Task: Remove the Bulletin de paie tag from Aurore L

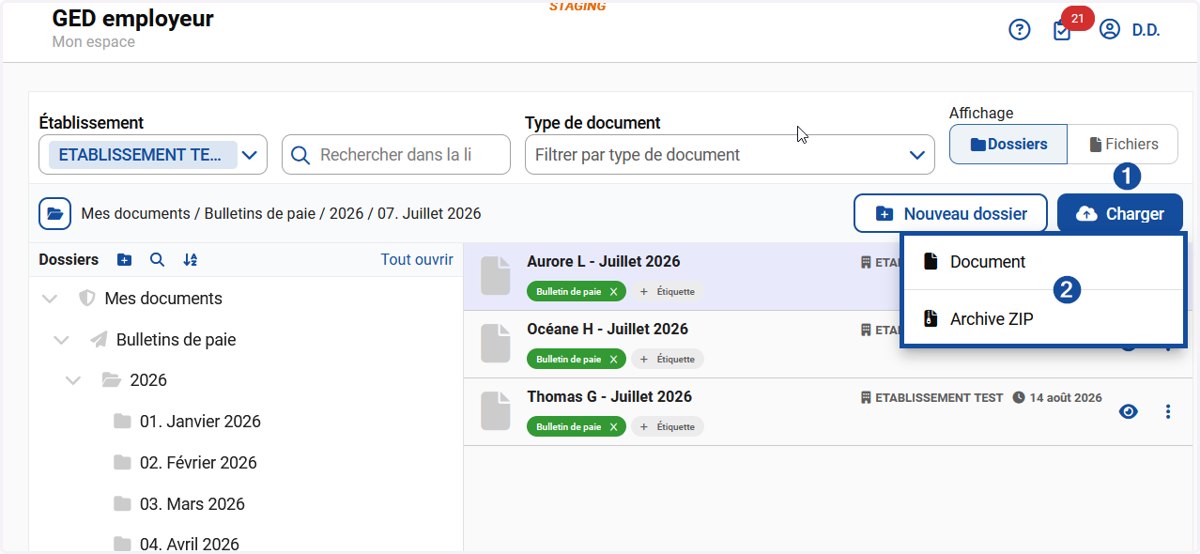Action: [x=613, y=292]
